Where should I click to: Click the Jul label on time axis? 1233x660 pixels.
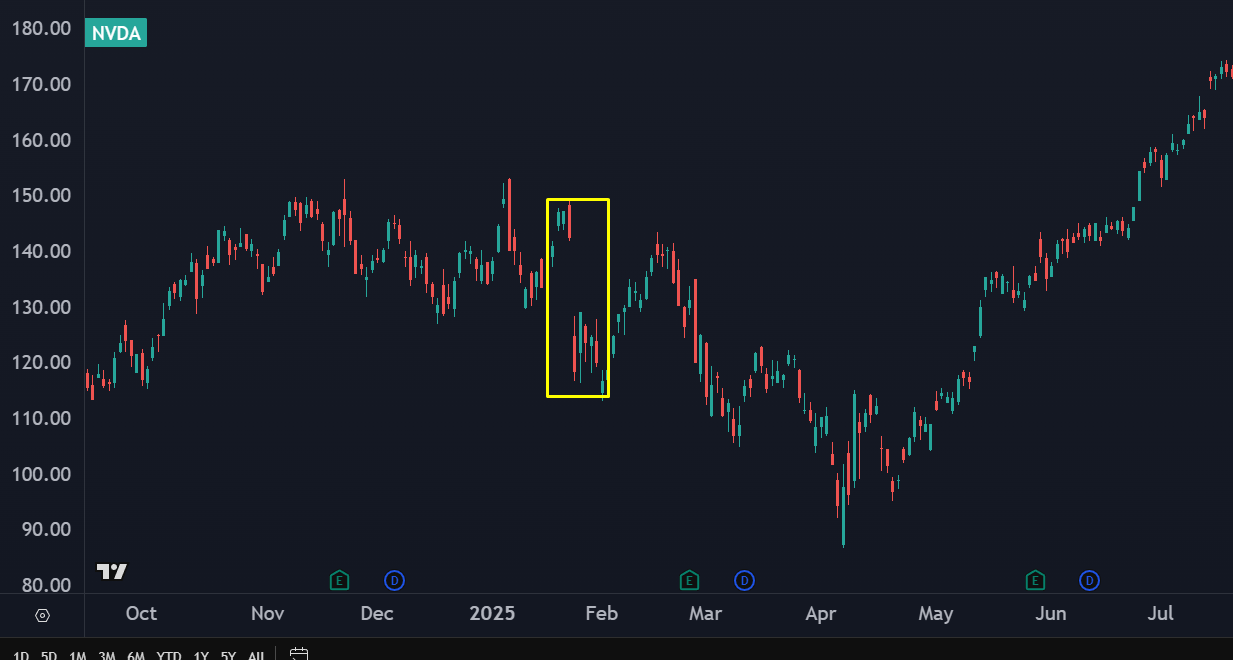tap(1160, 614)
